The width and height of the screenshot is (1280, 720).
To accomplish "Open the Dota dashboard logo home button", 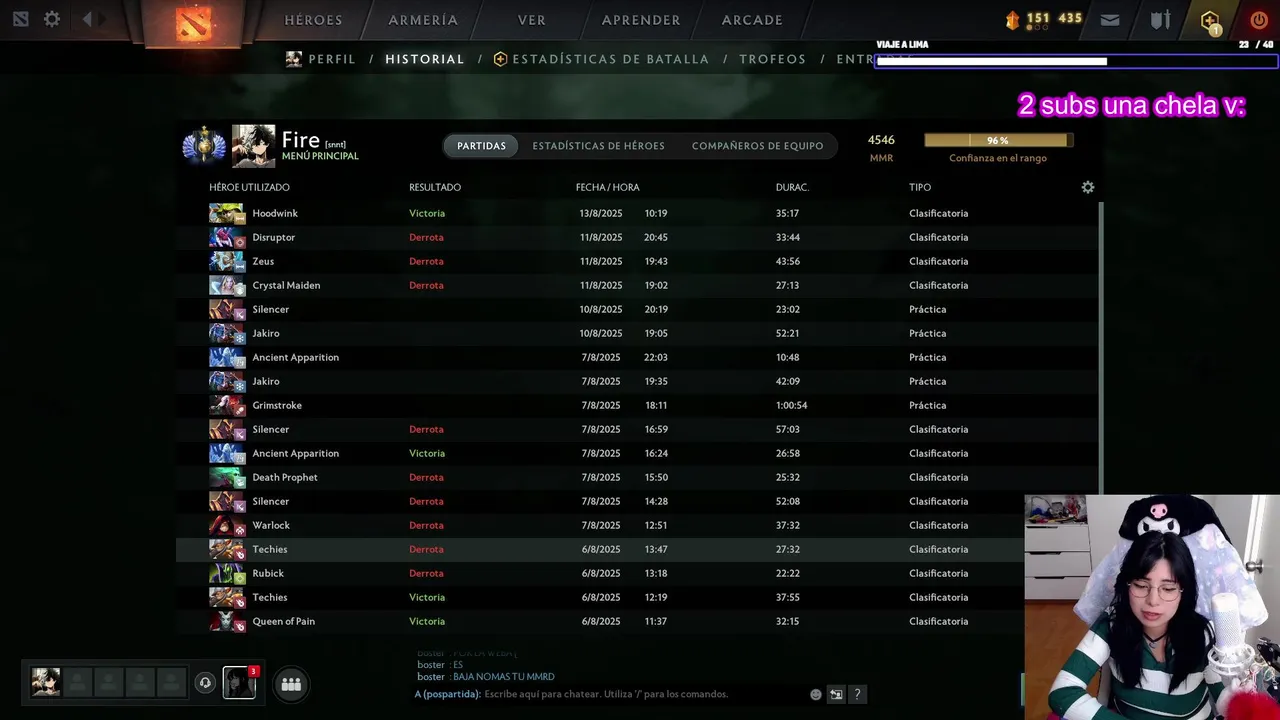I will pos(193,22).
